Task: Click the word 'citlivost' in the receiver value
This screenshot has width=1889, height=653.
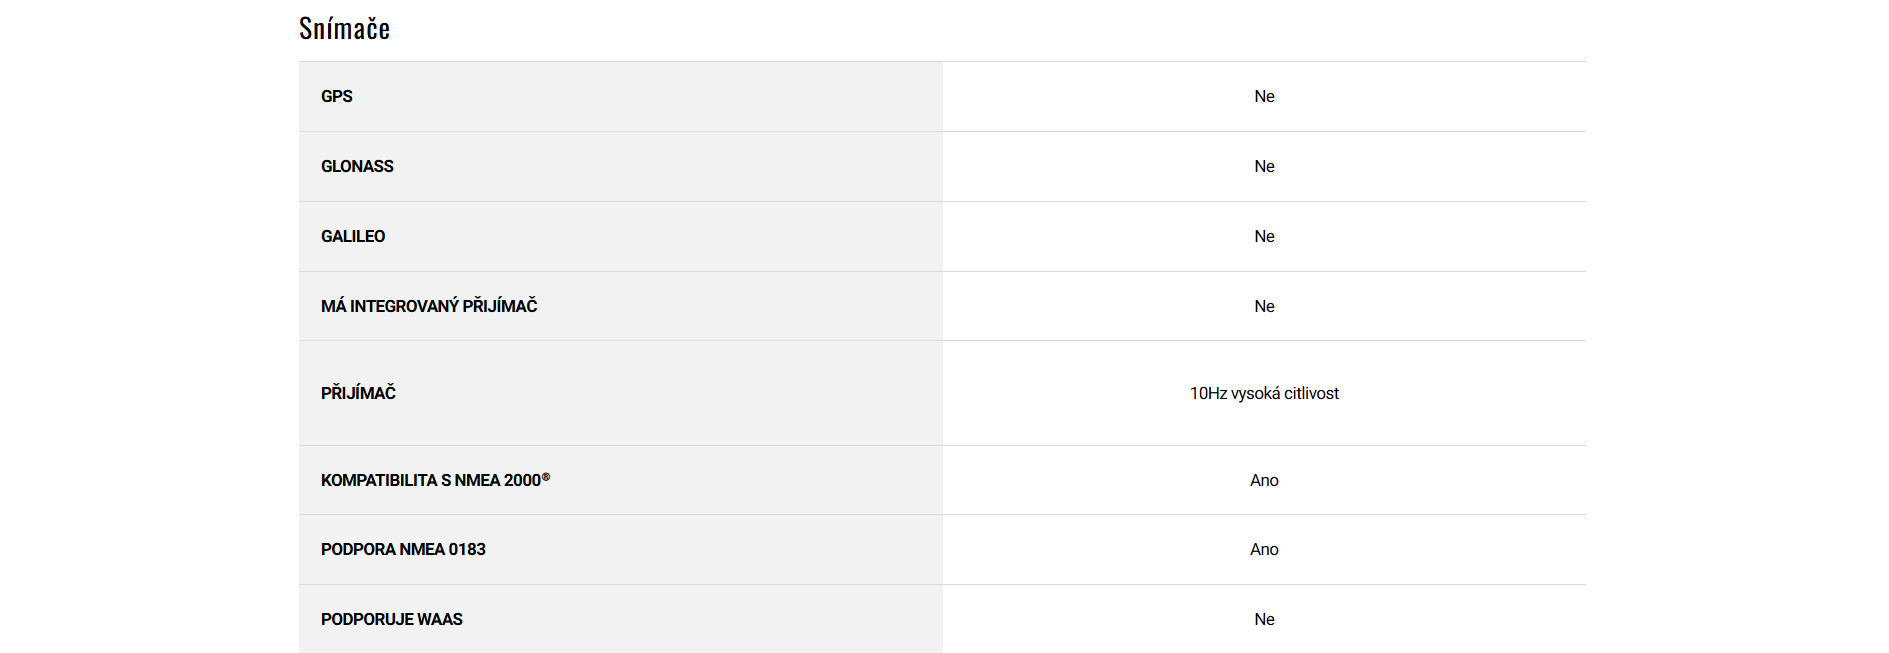Action: point(1311,394)
